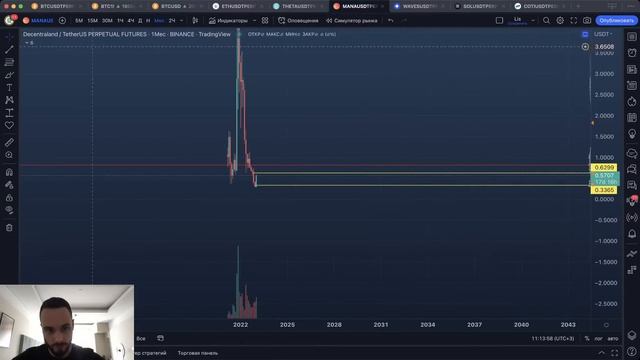Viewport: 640px width, 360px height.
Task: Select the 4Ч timeframe
Action: coord(131,20)
